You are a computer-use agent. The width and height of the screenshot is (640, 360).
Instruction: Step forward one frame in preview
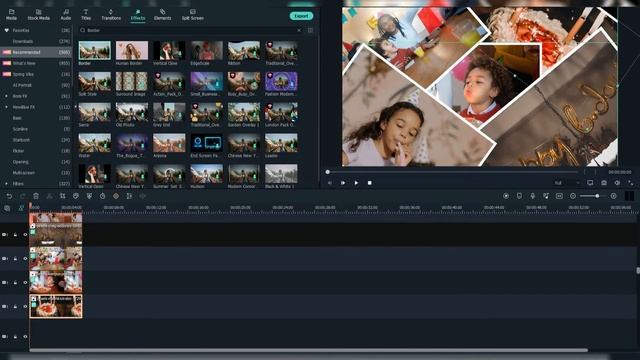tap(343, 183)
